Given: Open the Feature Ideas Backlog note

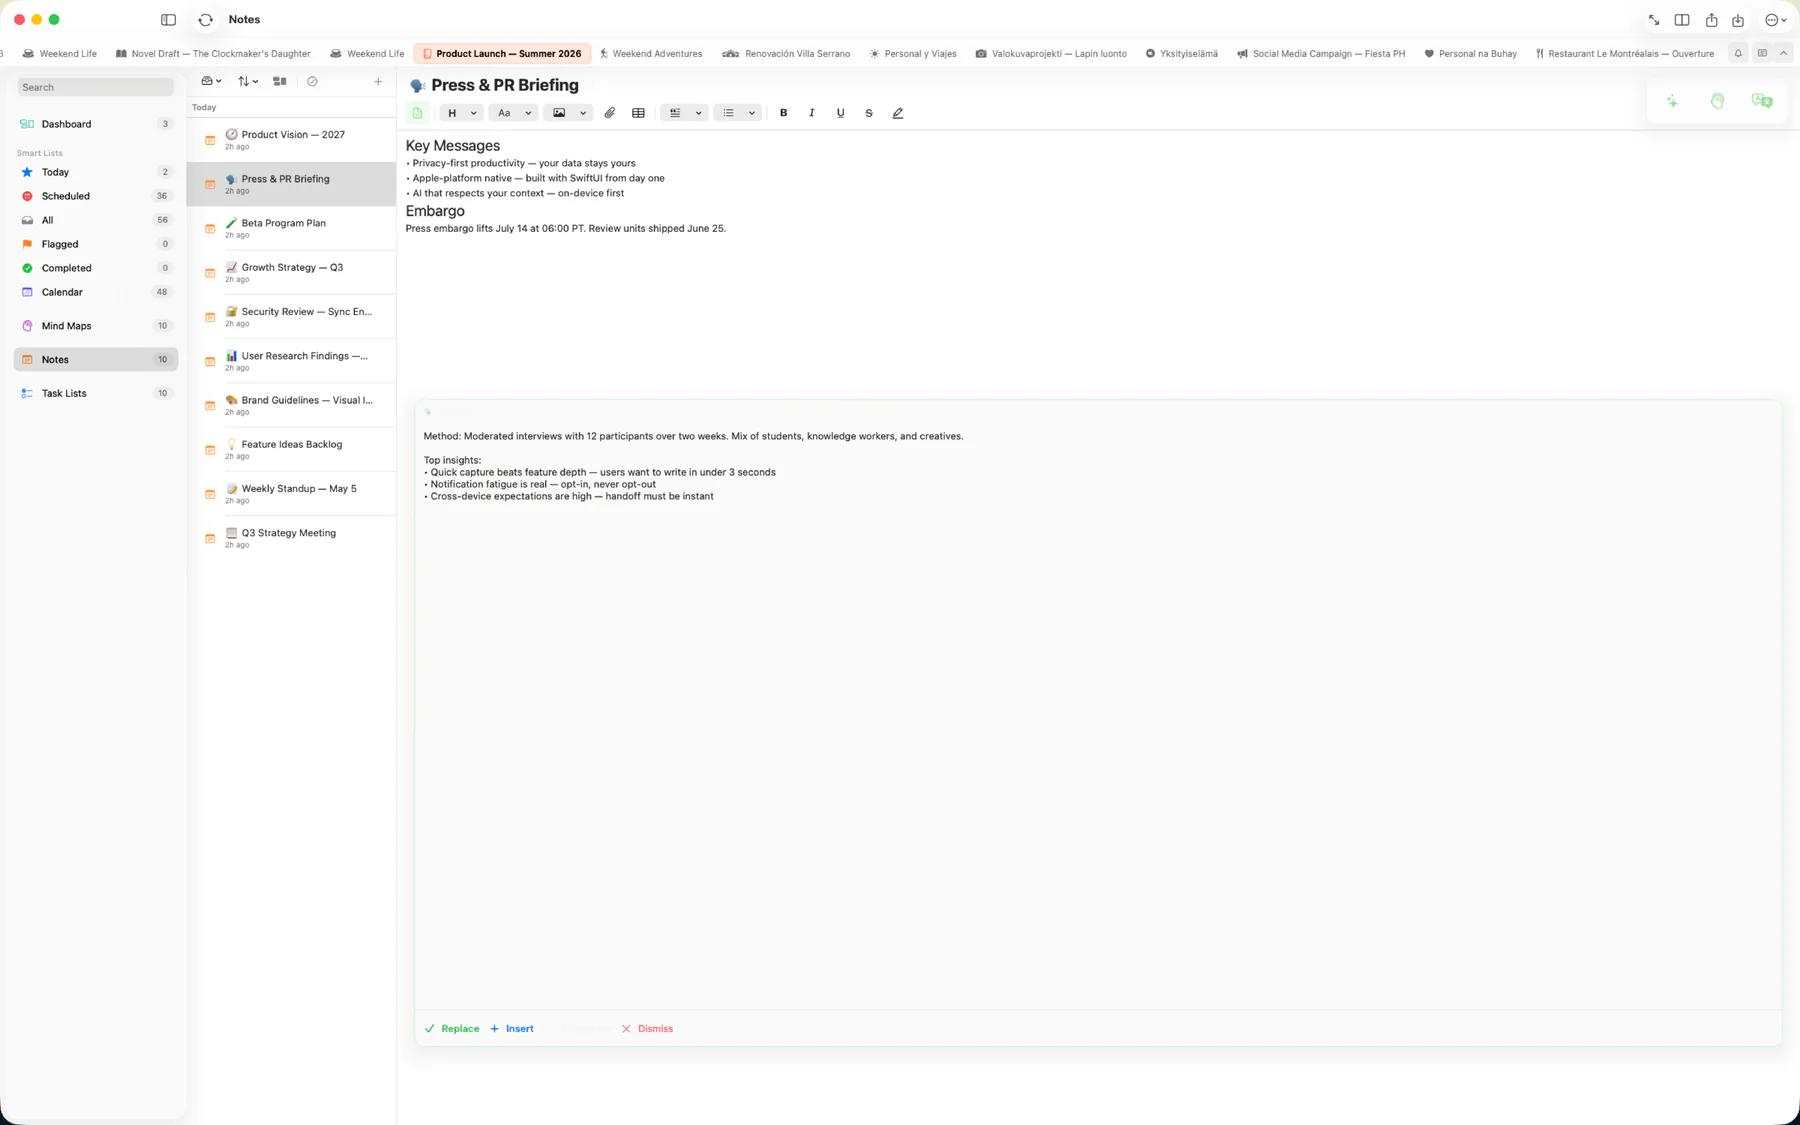Looking at the screenshot, I should click(x=291, y=450).
